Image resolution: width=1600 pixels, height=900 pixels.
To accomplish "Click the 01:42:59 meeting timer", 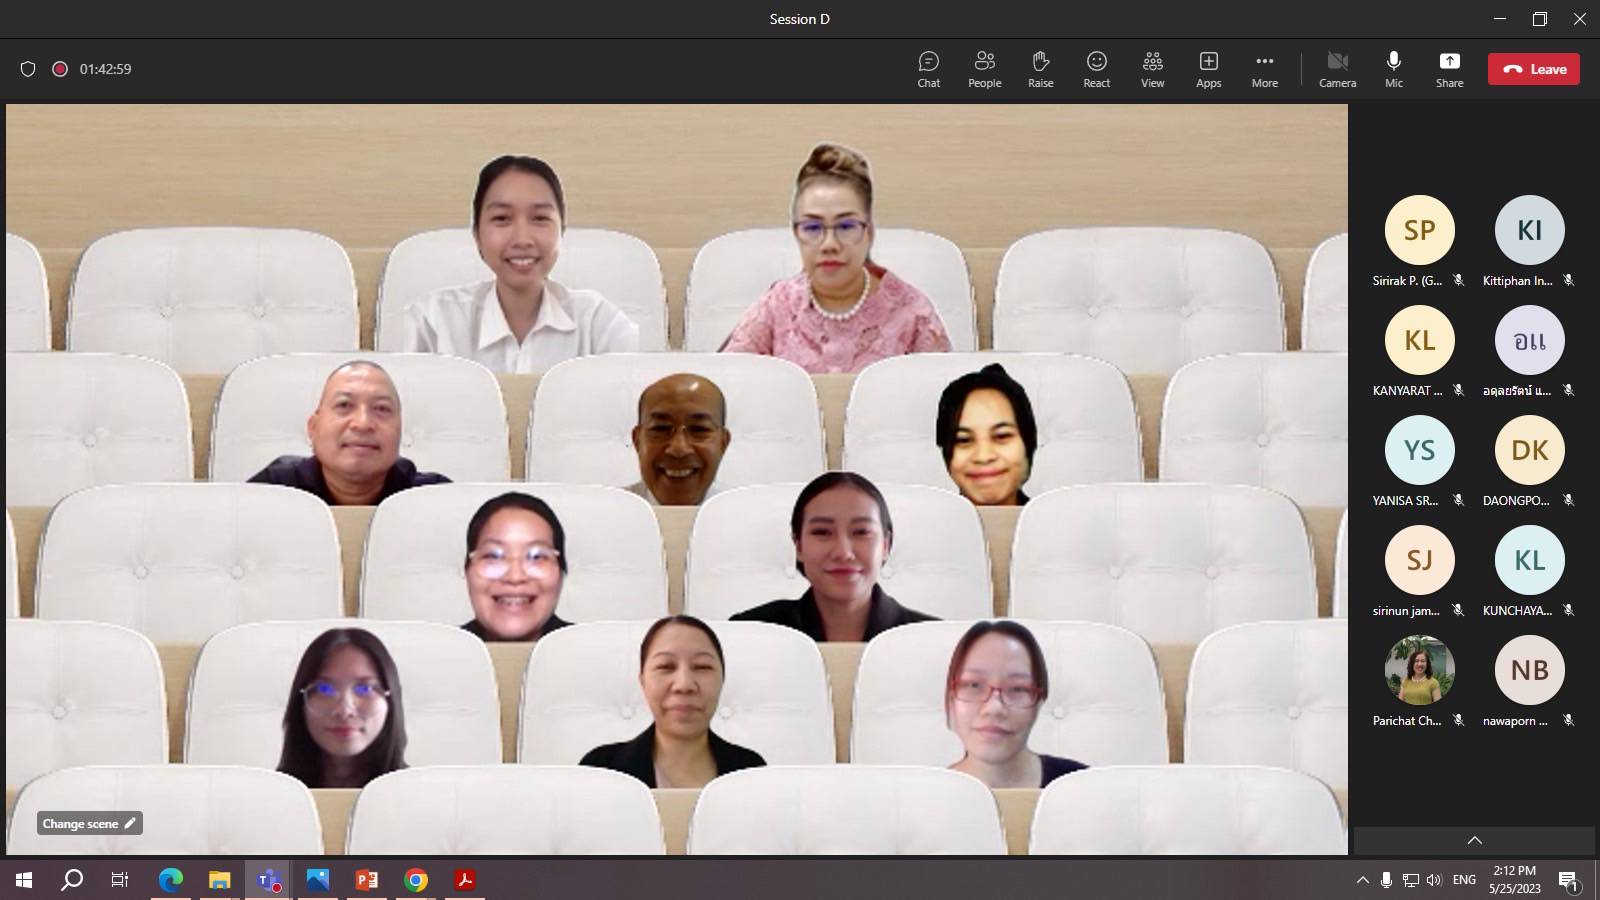I will 105,69.
